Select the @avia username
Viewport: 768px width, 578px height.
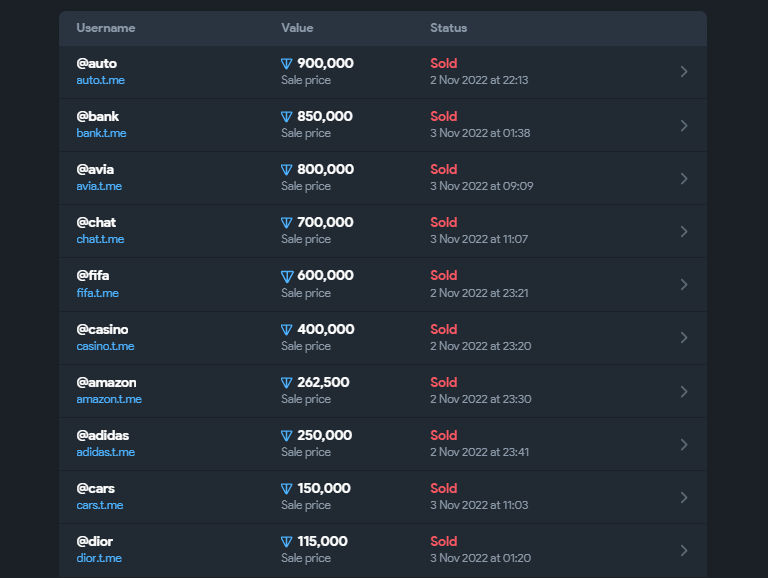click(x=95, y=169)
